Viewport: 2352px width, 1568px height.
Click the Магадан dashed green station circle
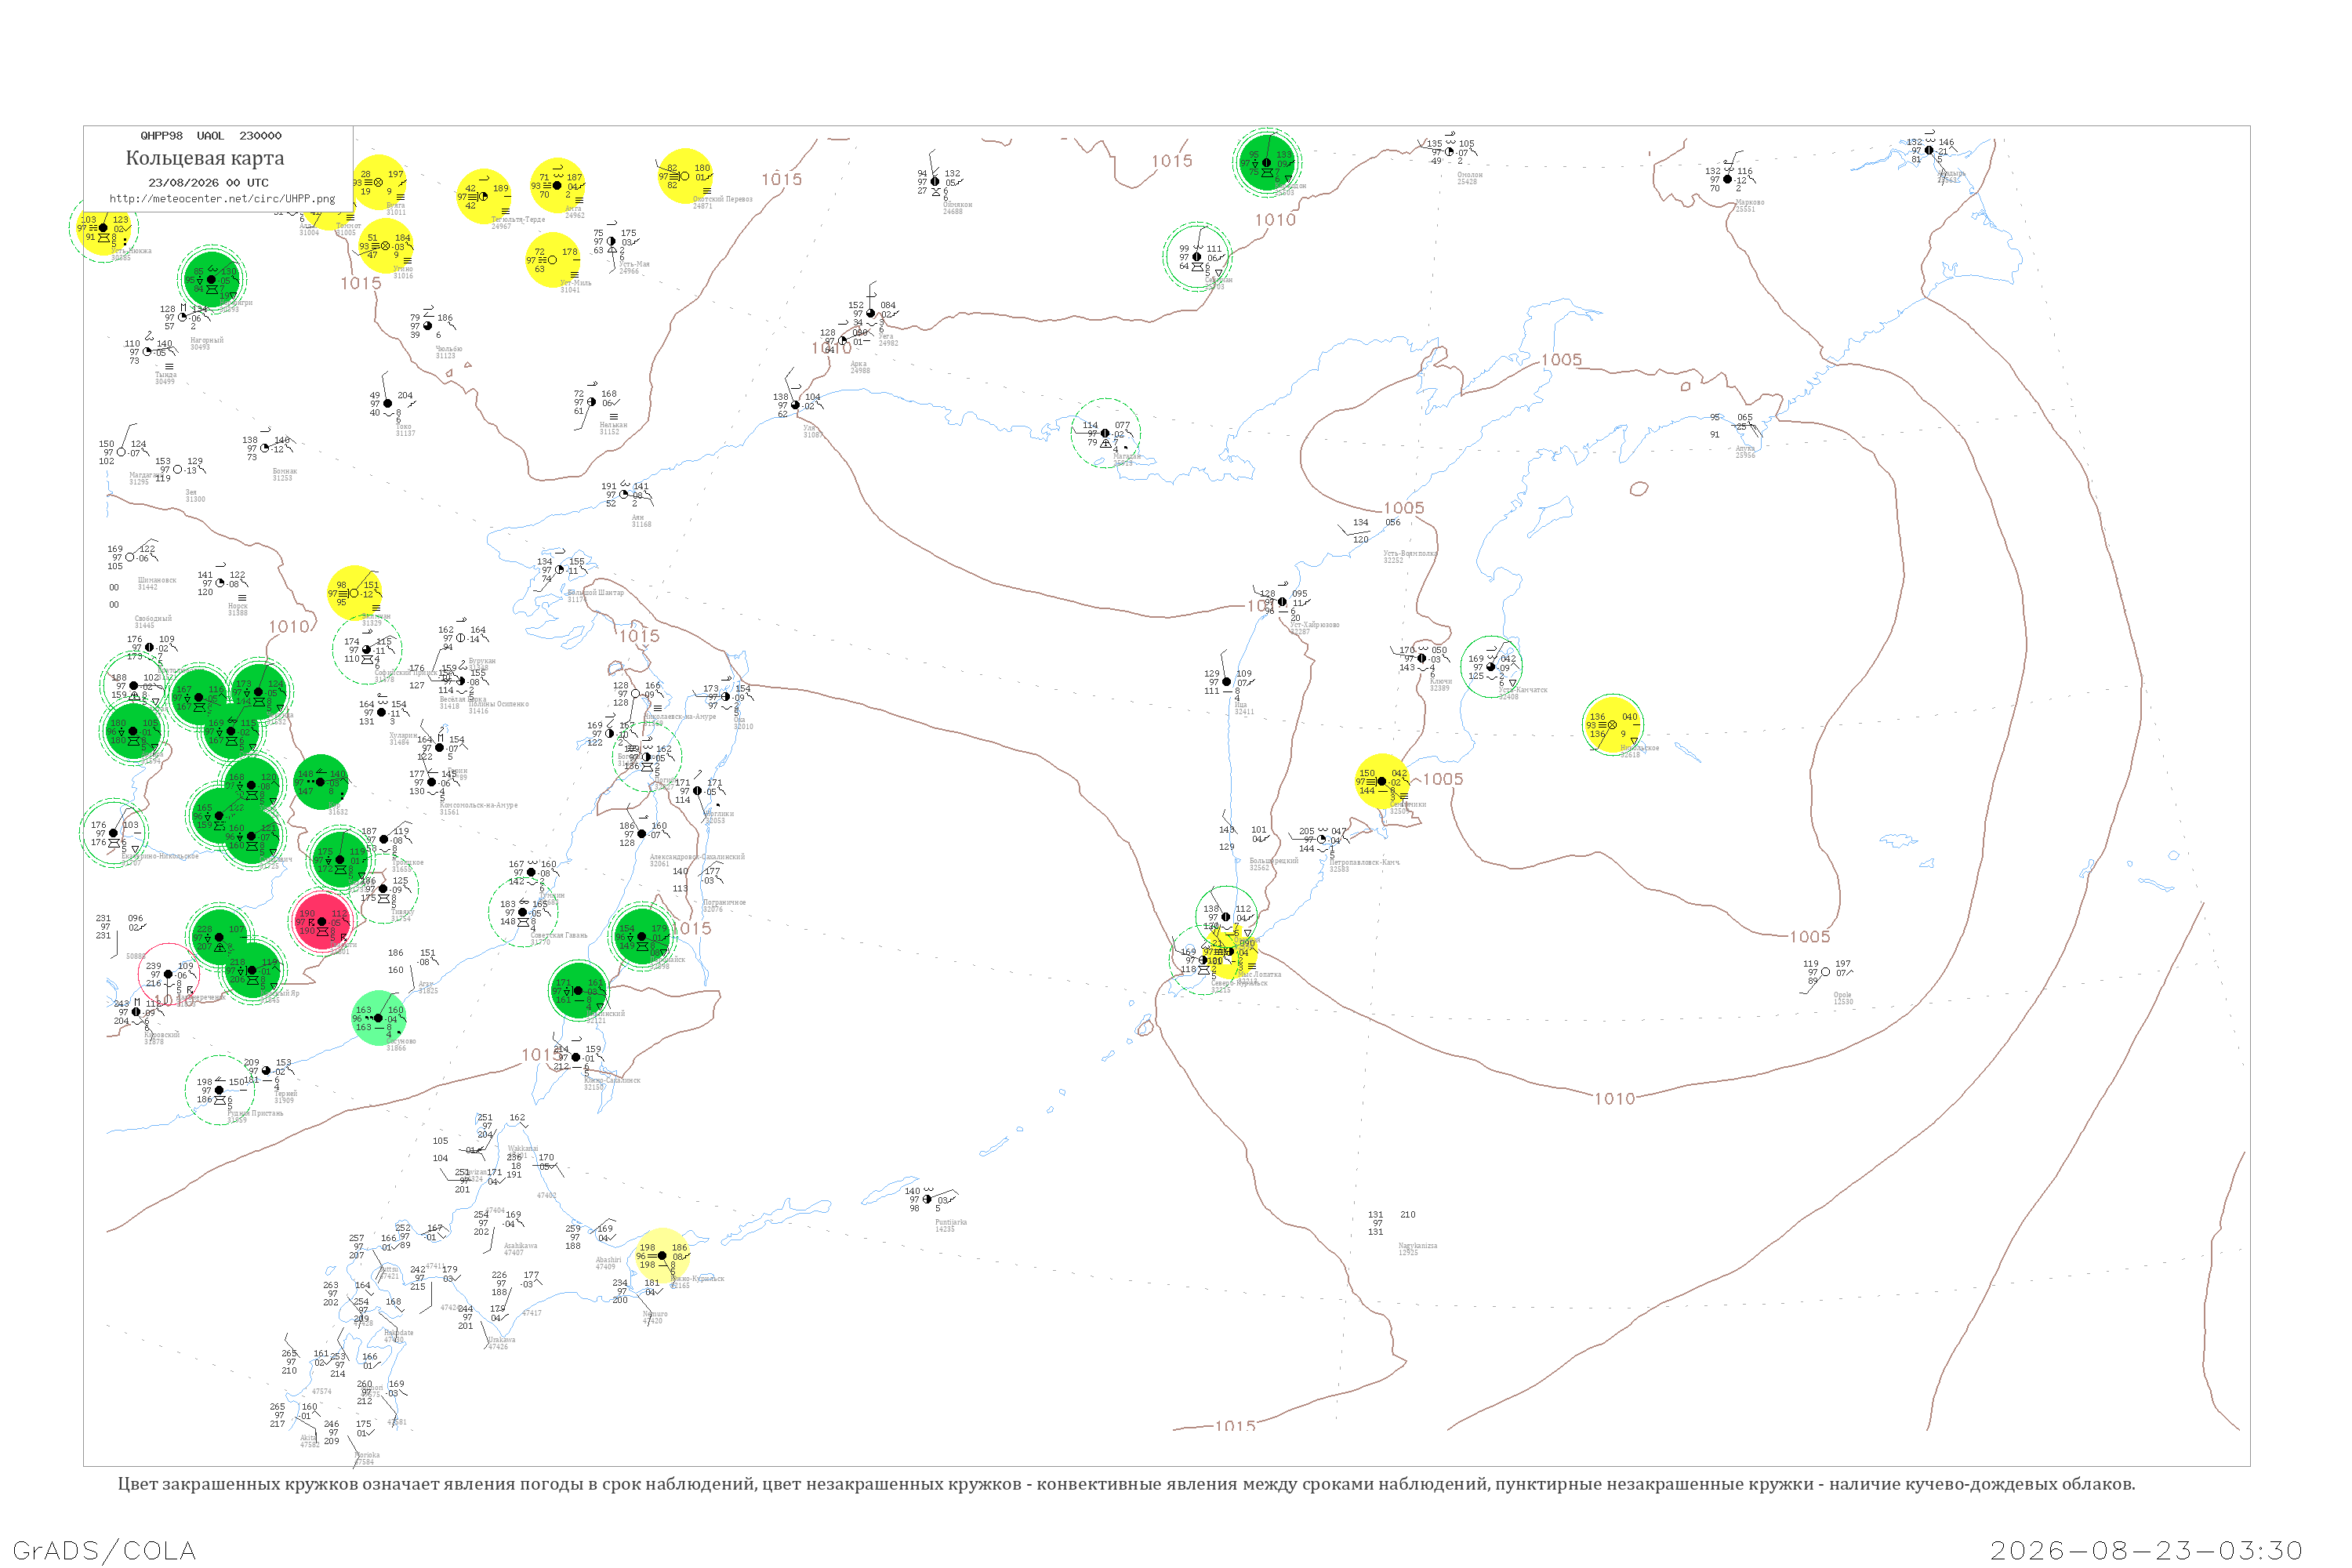pos(1105,433)
